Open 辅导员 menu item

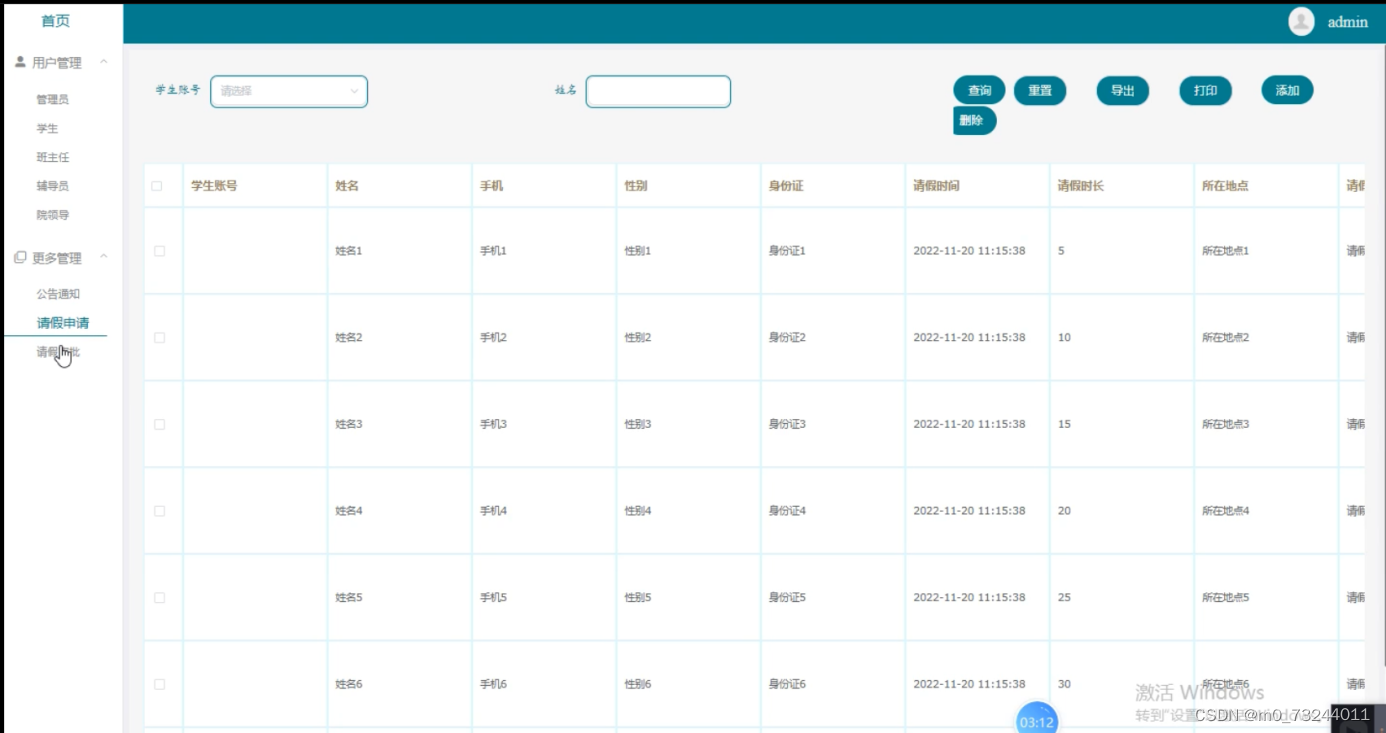[53, 186]
